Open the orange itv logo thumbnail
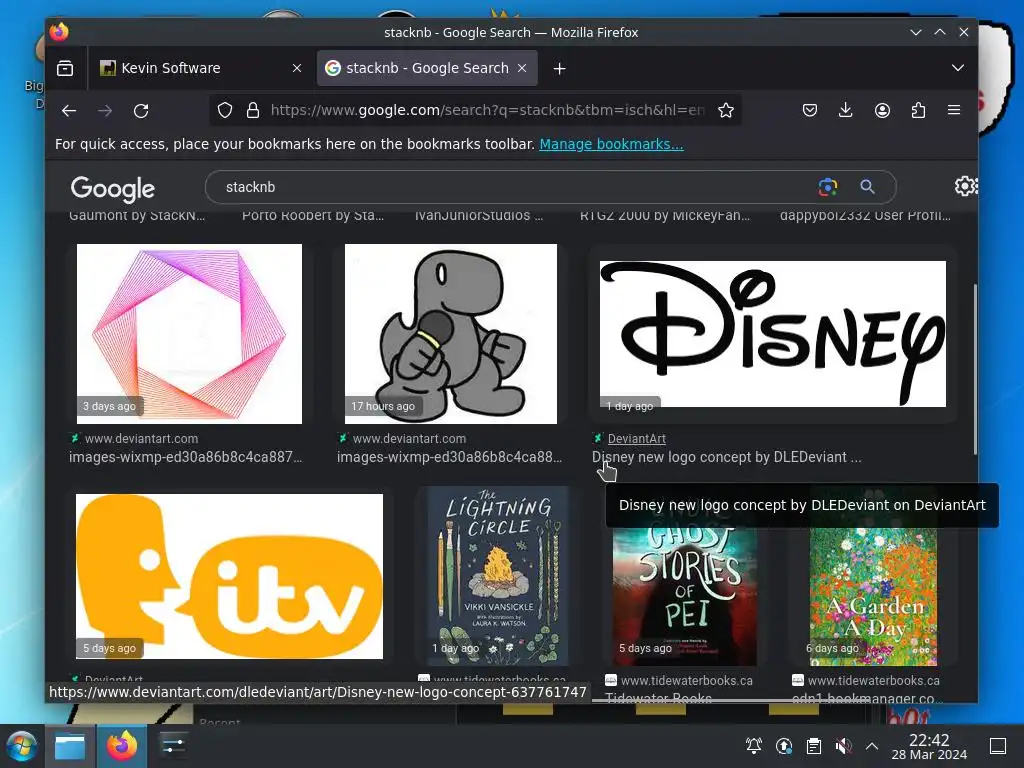1024x768 pixels. (x=229, y=576)
